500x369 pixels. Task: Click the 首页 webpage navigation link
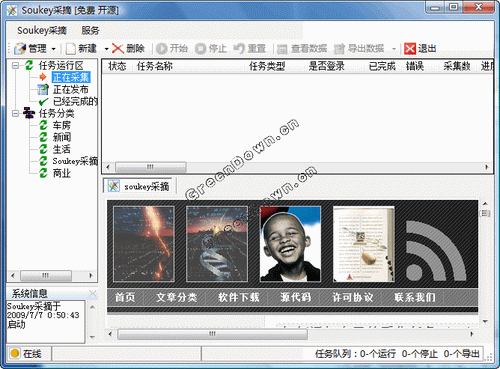pyautogui.click(x=125, y=297)
